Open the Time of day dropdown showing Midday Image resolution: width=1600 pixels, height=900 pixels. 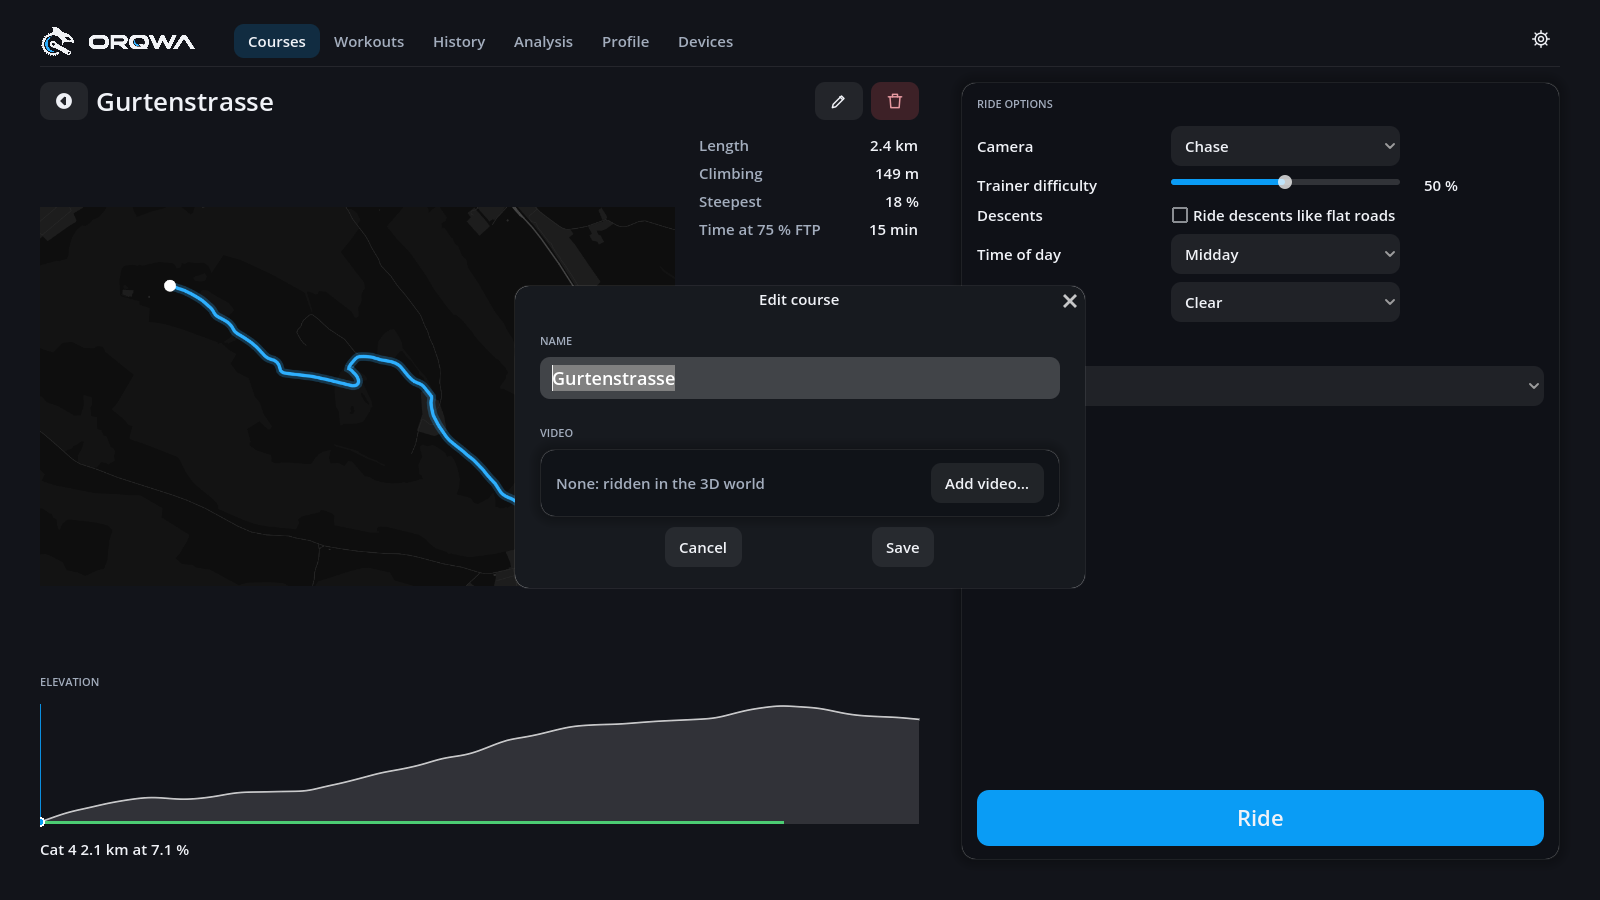click(x=1285, y=254)
